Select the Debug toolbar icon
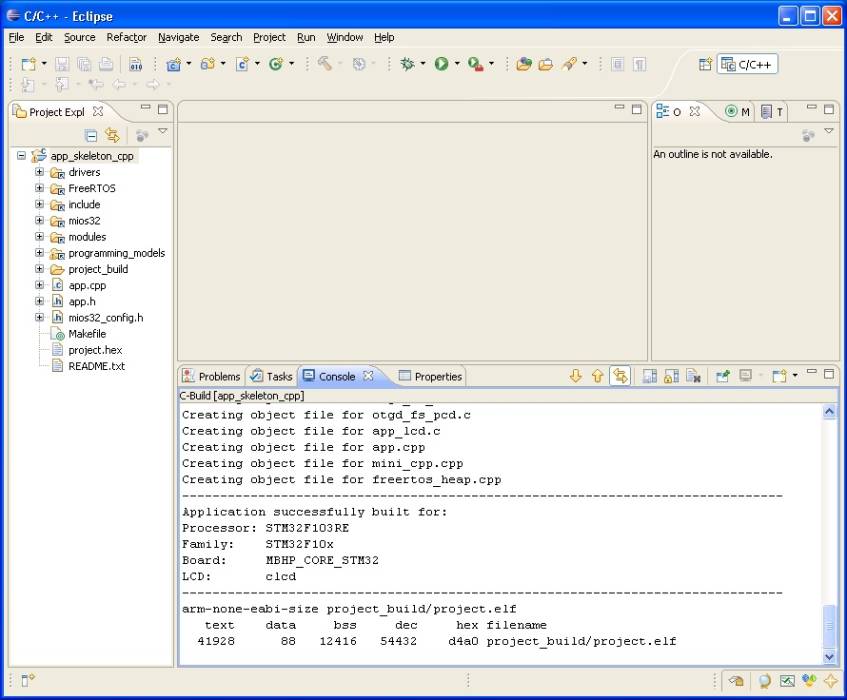Viewport: 847px width, 700px height. click(409, 63)
